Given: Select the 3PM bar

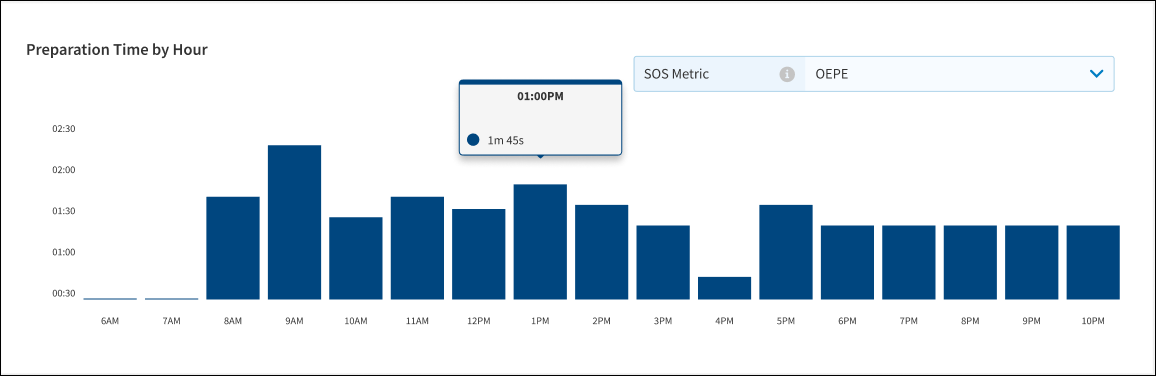Looking at the screenshot, I should [x=663, y=262].
